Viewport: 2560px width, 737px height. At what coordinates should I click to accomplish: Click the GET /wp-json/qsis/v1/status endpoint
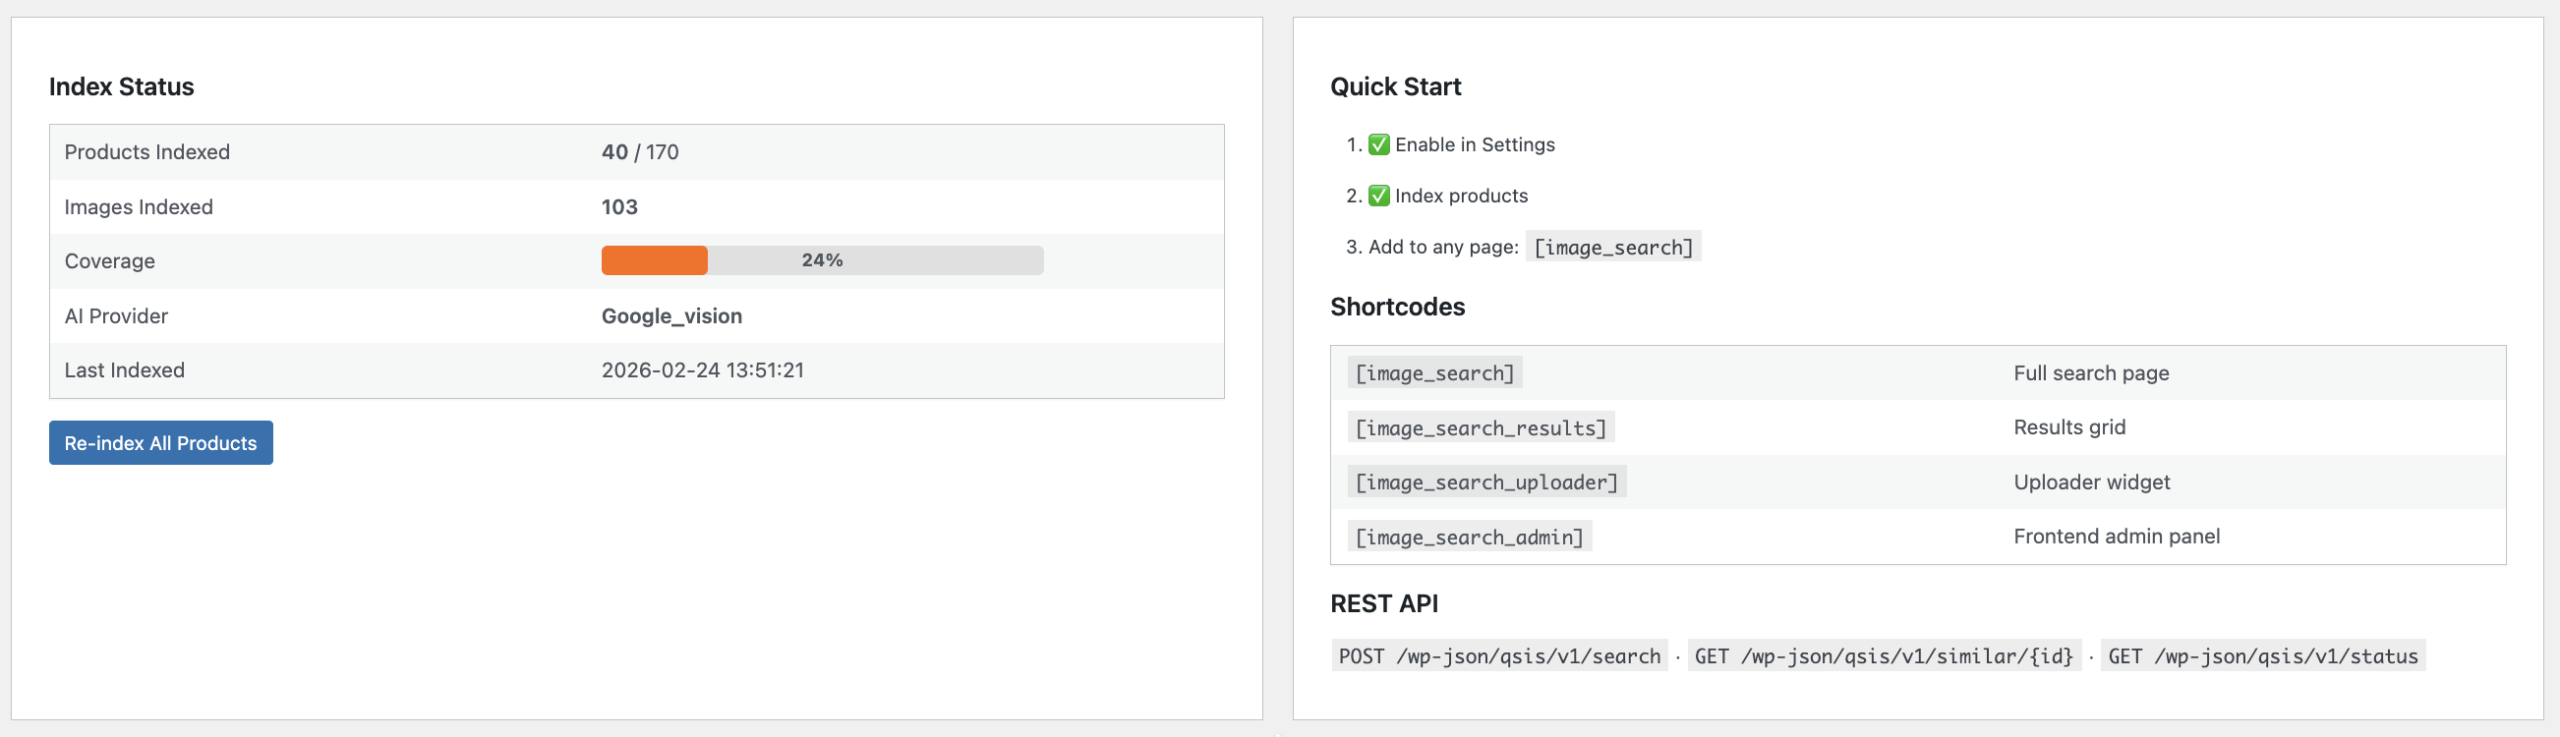2263,656
